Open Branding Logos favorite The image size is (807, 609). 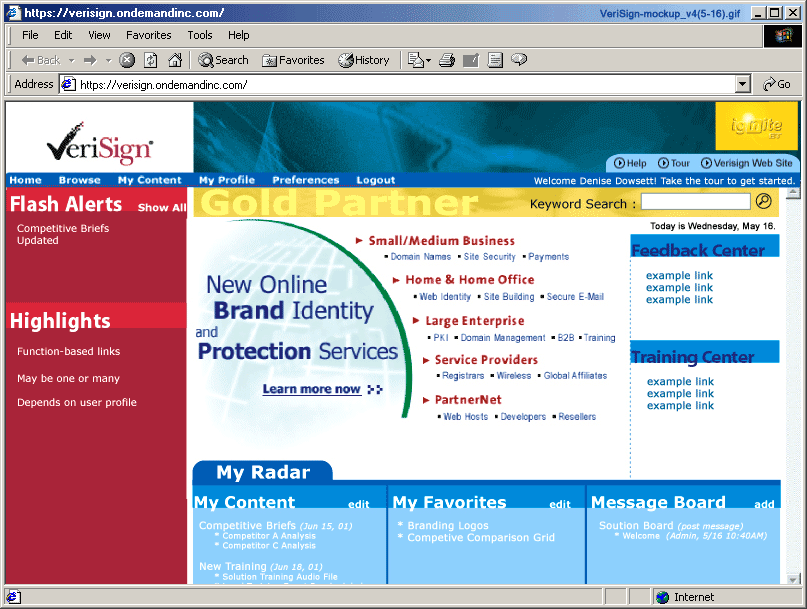tap(448, 526)
